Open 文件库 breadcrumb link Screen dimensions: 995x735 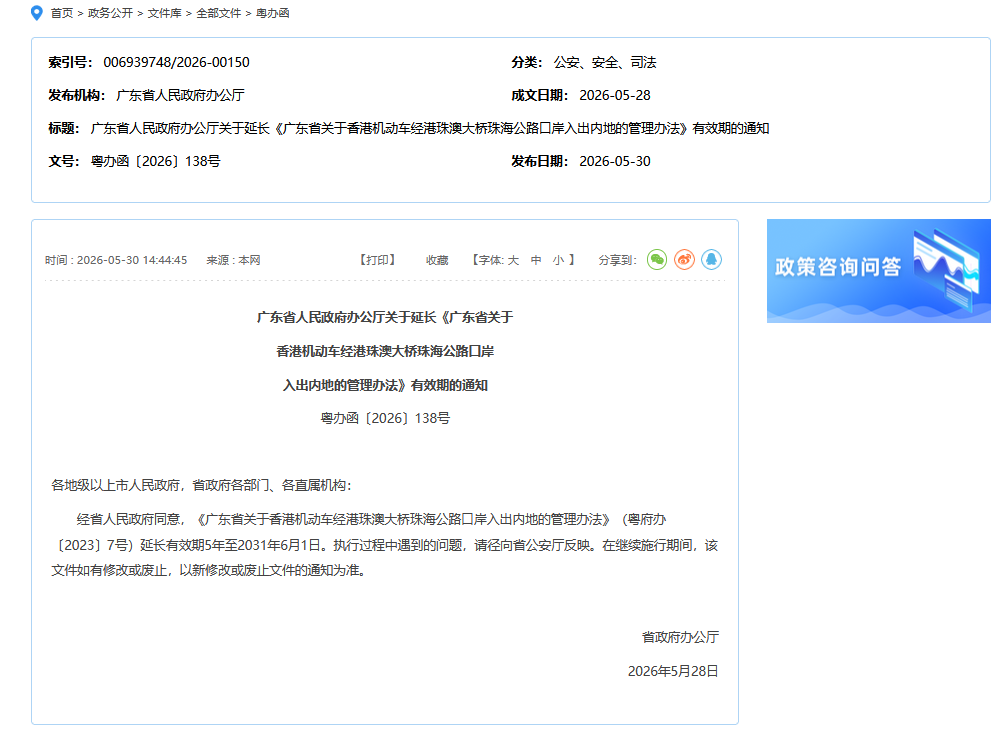(x=164, y=13)
